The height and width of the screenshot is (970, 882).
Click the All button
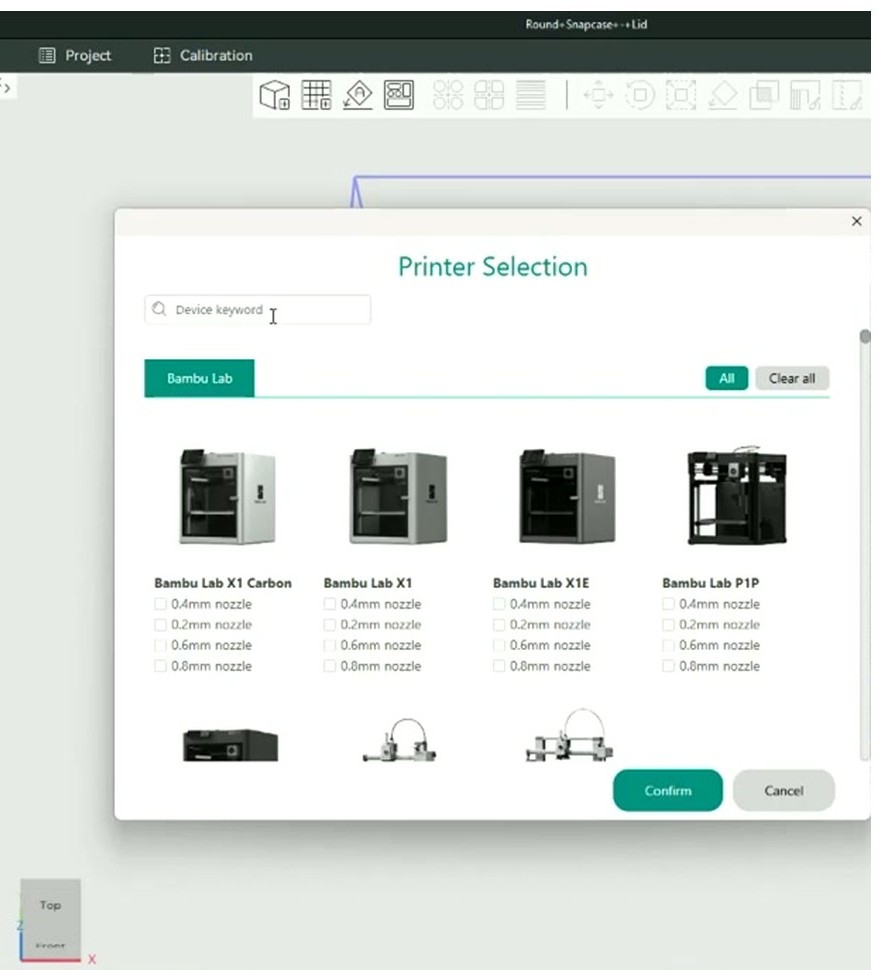pyautogui.click(x=727, y=378)
